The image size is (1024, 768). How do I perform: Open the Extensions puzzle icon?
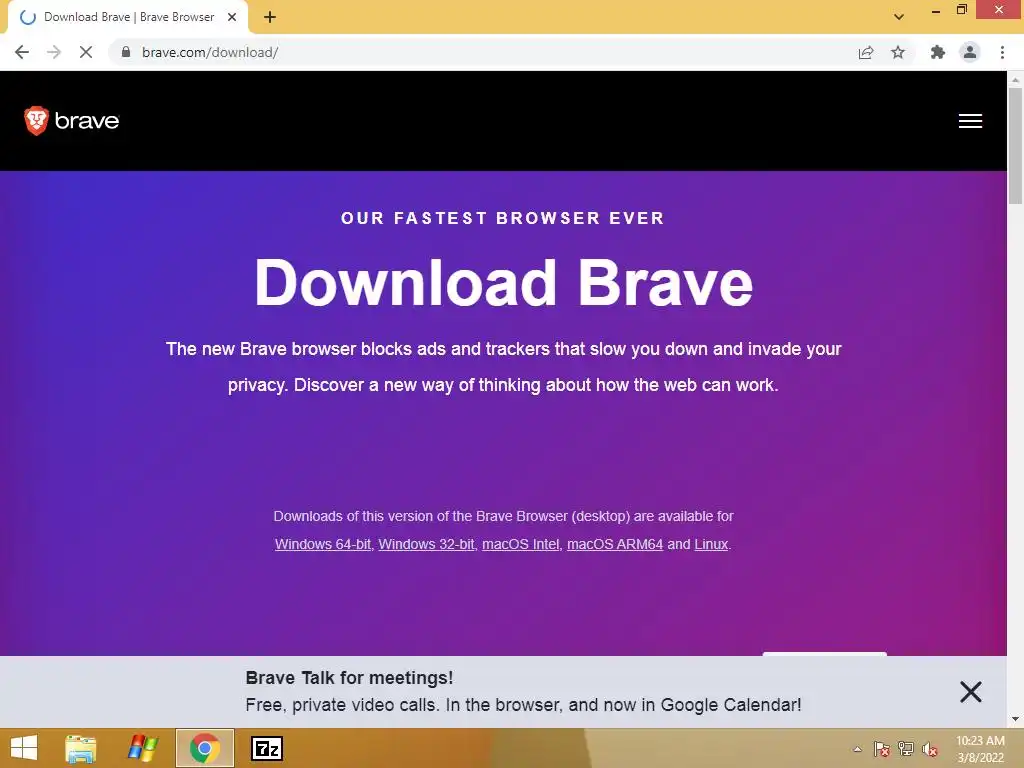pyautogui.click(x=938, y=52)
